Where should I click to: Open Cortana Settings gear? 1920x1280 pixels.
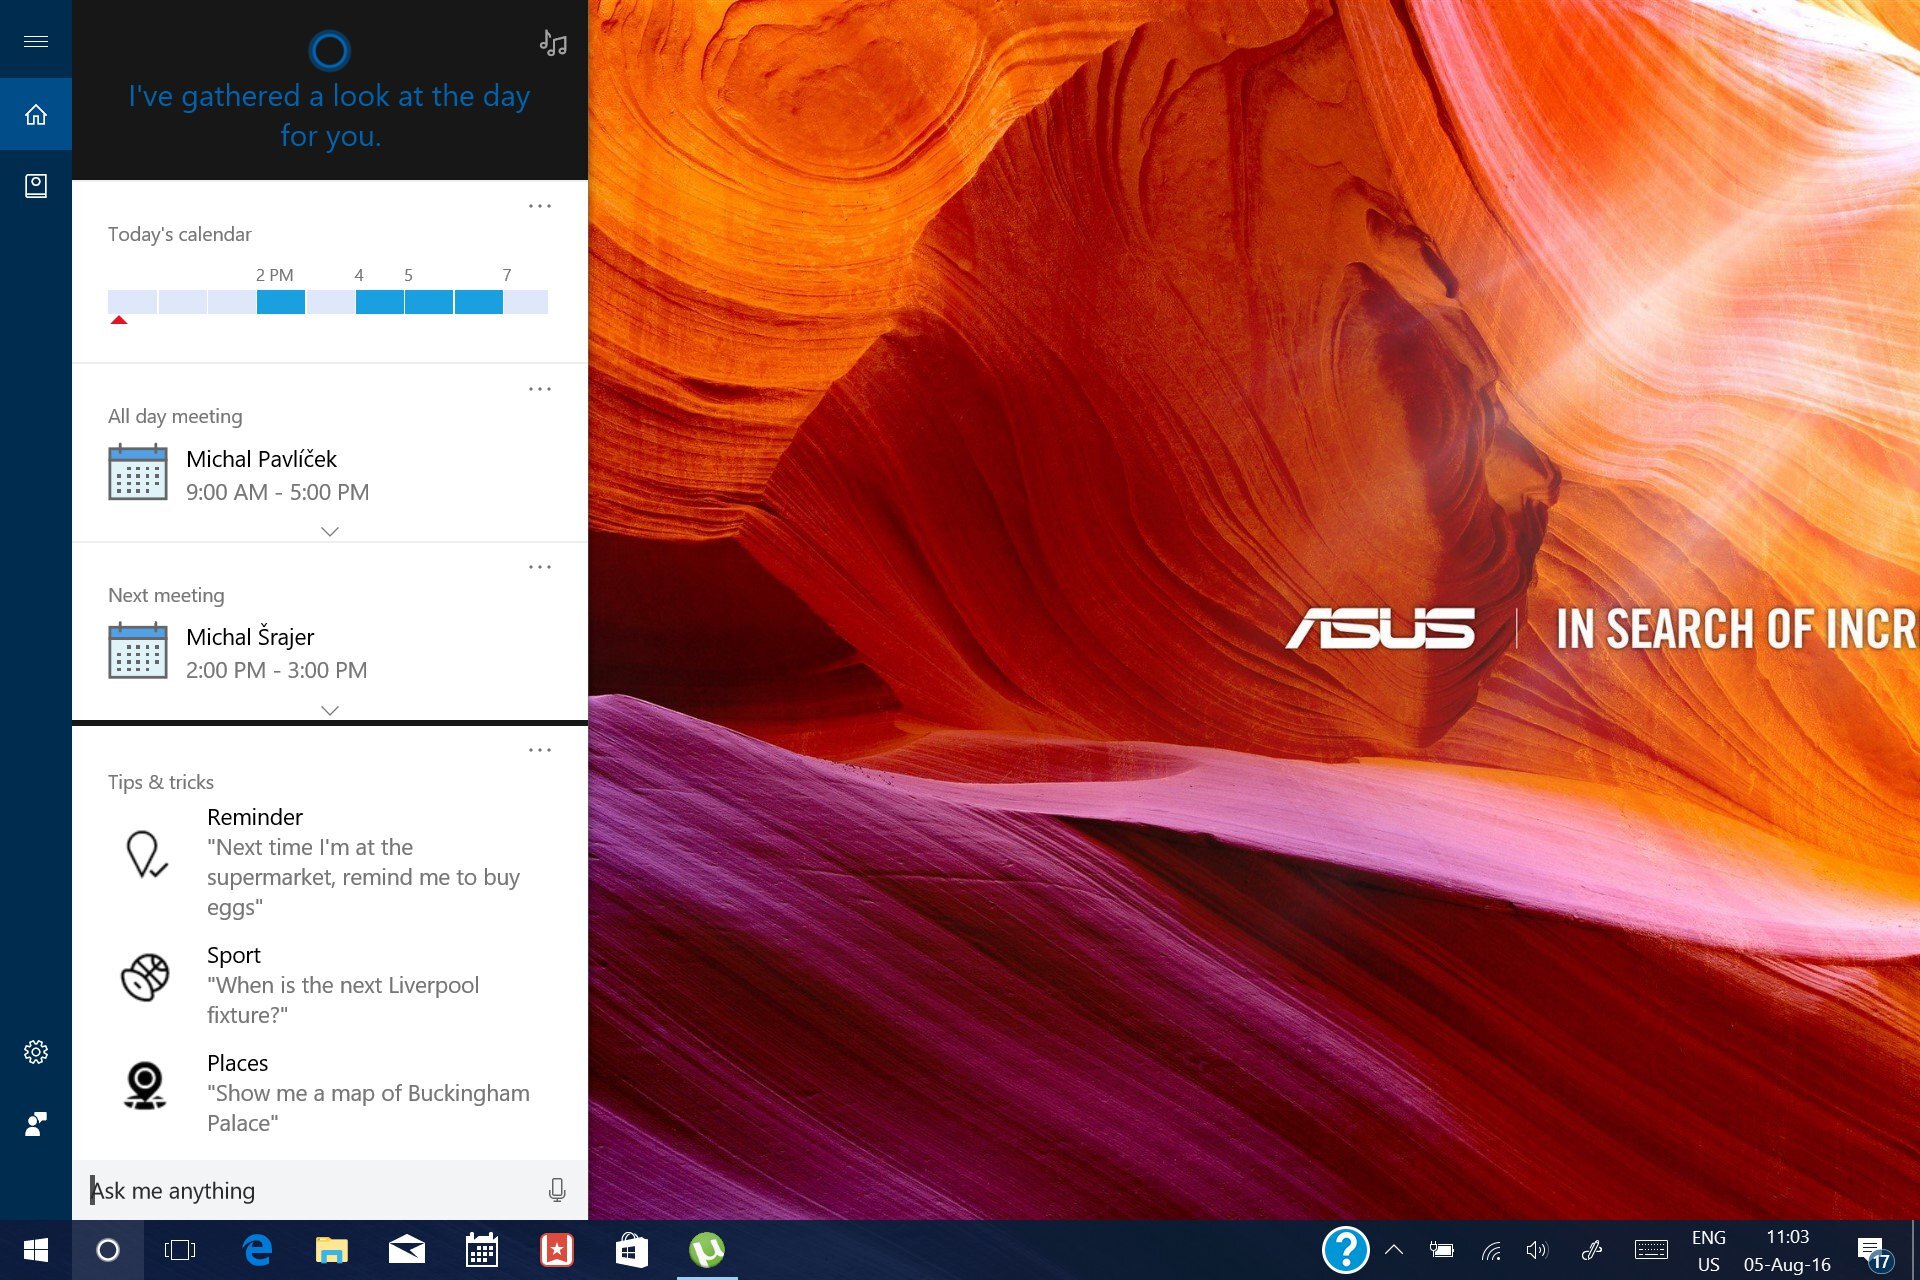pyautogui.click(x=36, y=1052)
